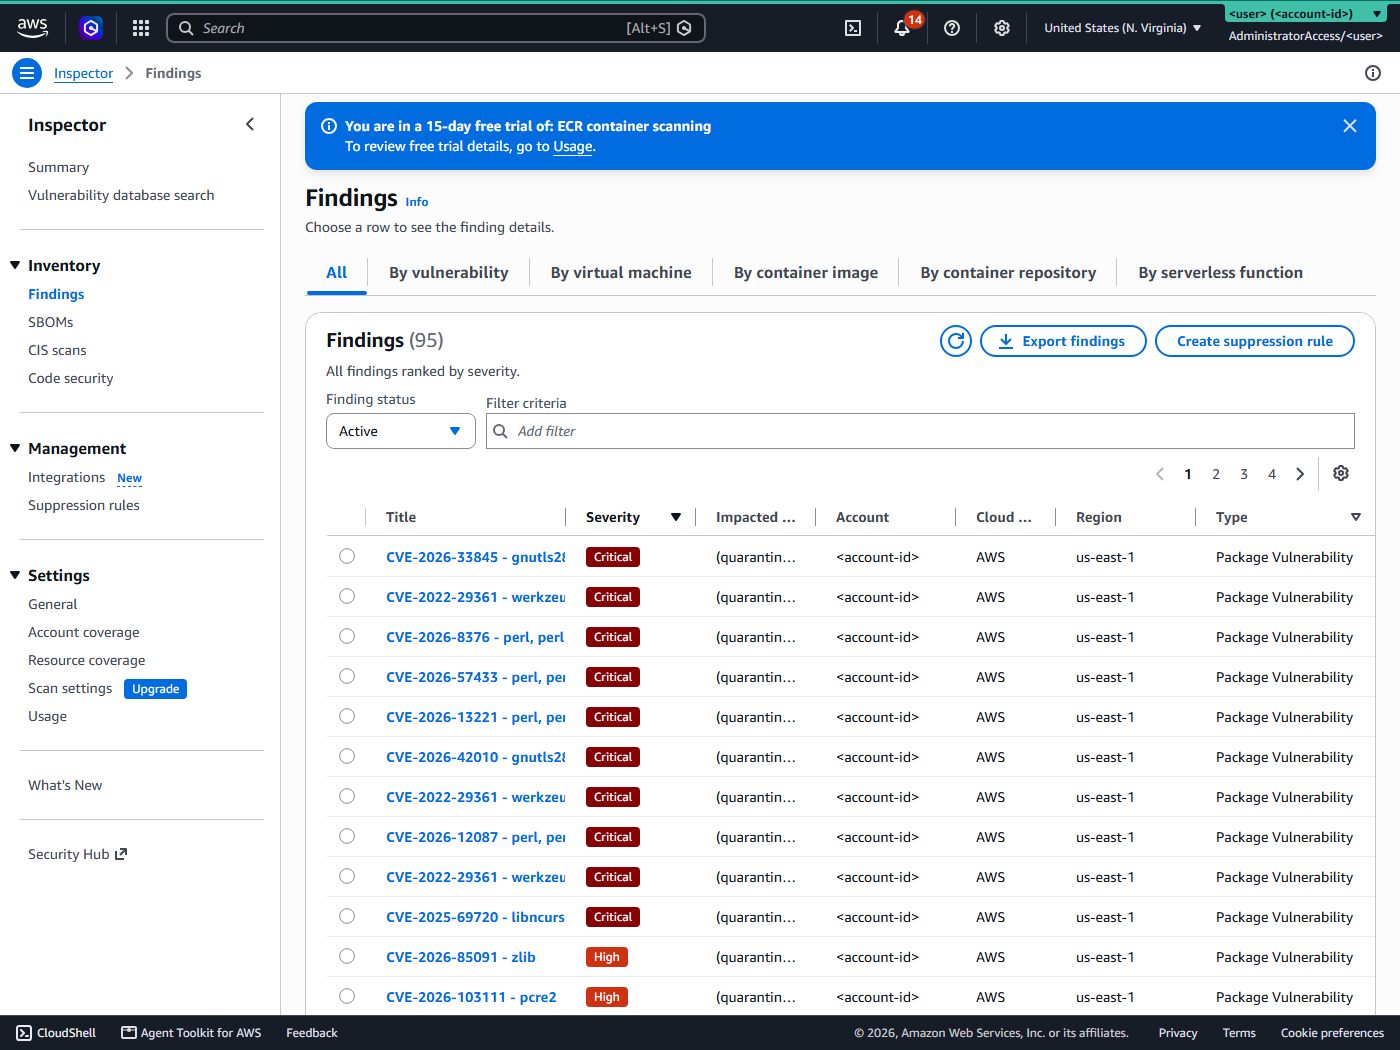
Task: Open notifications bell with 14 alerts
Action: pos(902,28)
